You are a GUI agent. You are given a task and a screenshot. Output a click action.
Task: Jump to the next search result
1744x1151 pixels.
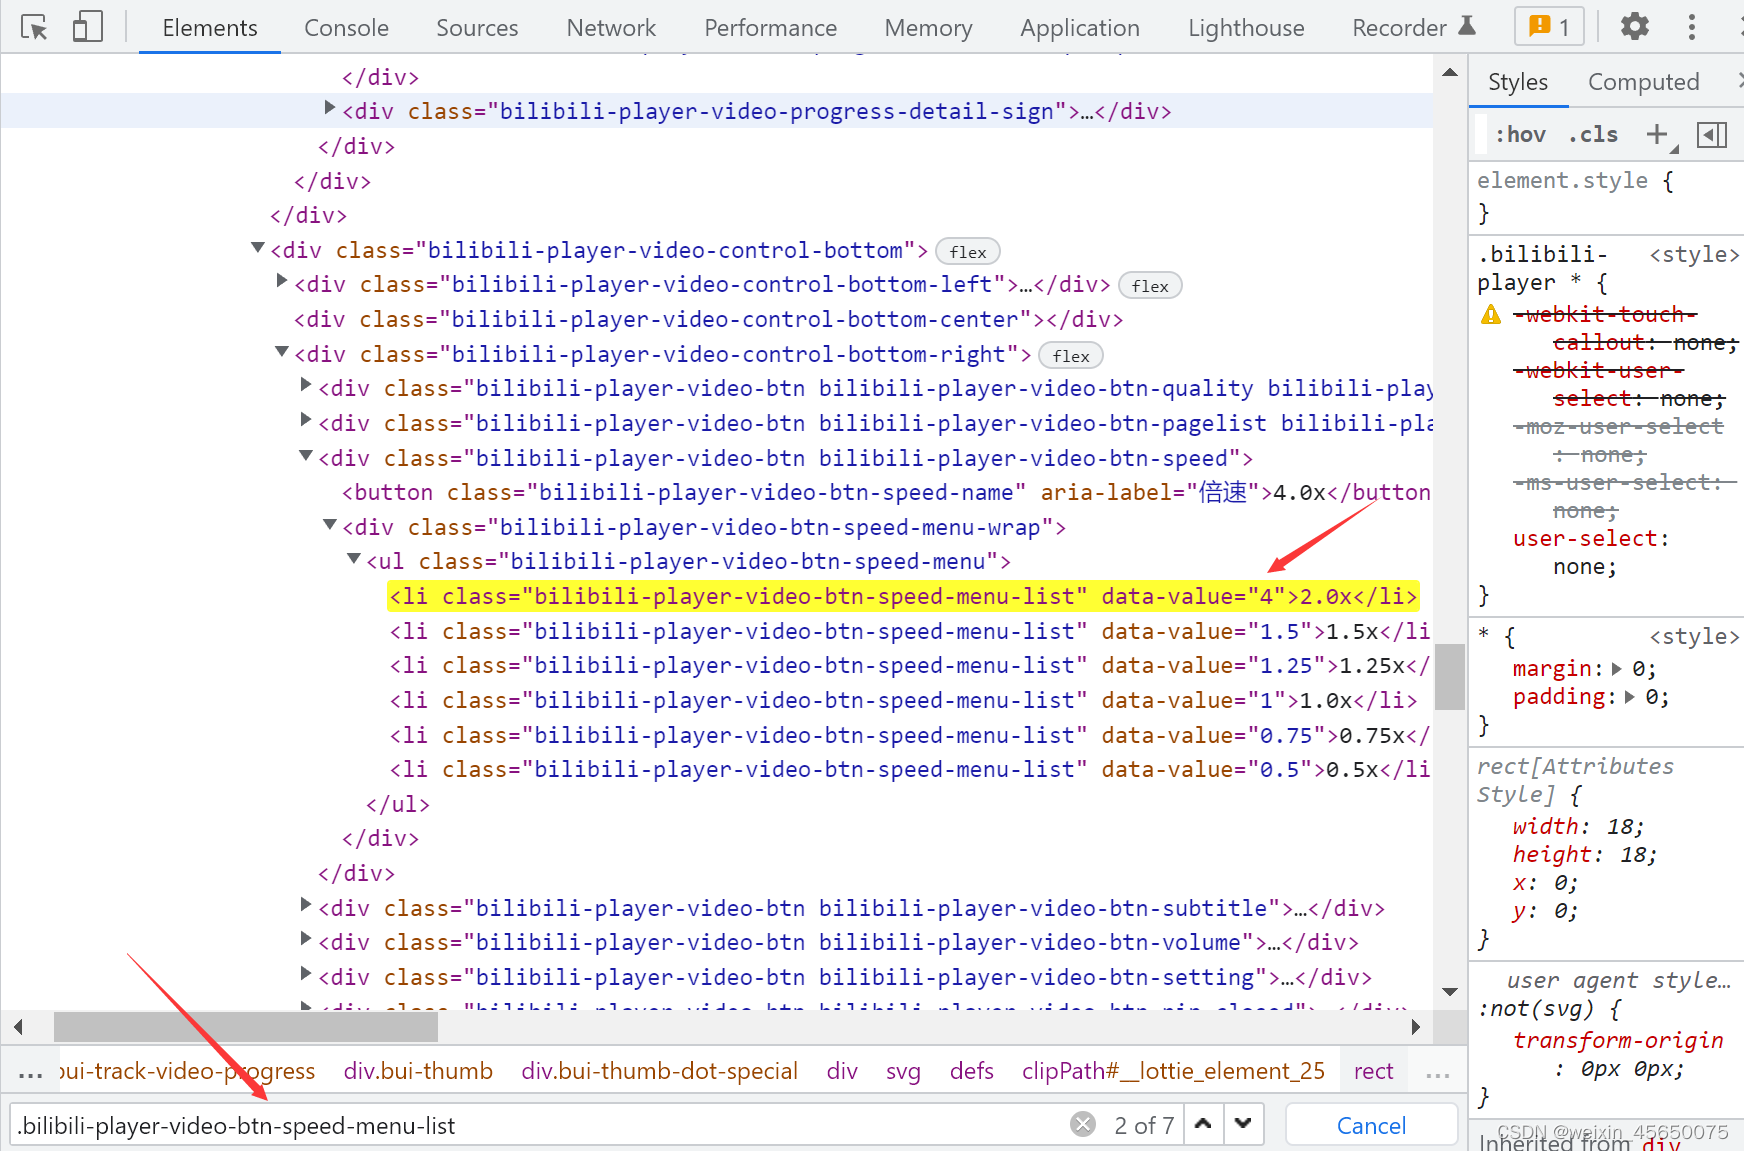point(1243,1125)
